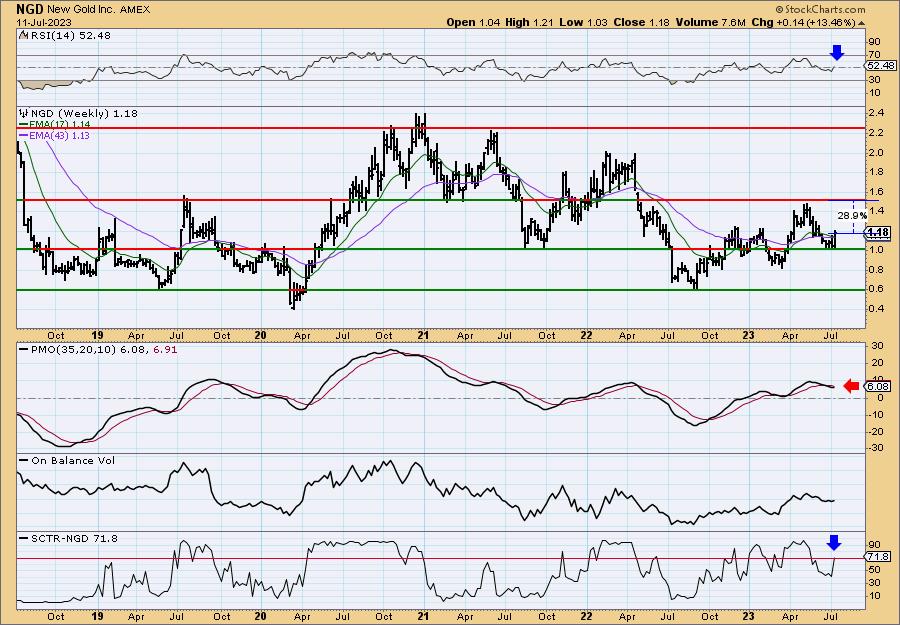
Task: Click the 'Chg +0.14 (+13.46%)' change value
Action: pyautogui.click(x=804, y=22)
